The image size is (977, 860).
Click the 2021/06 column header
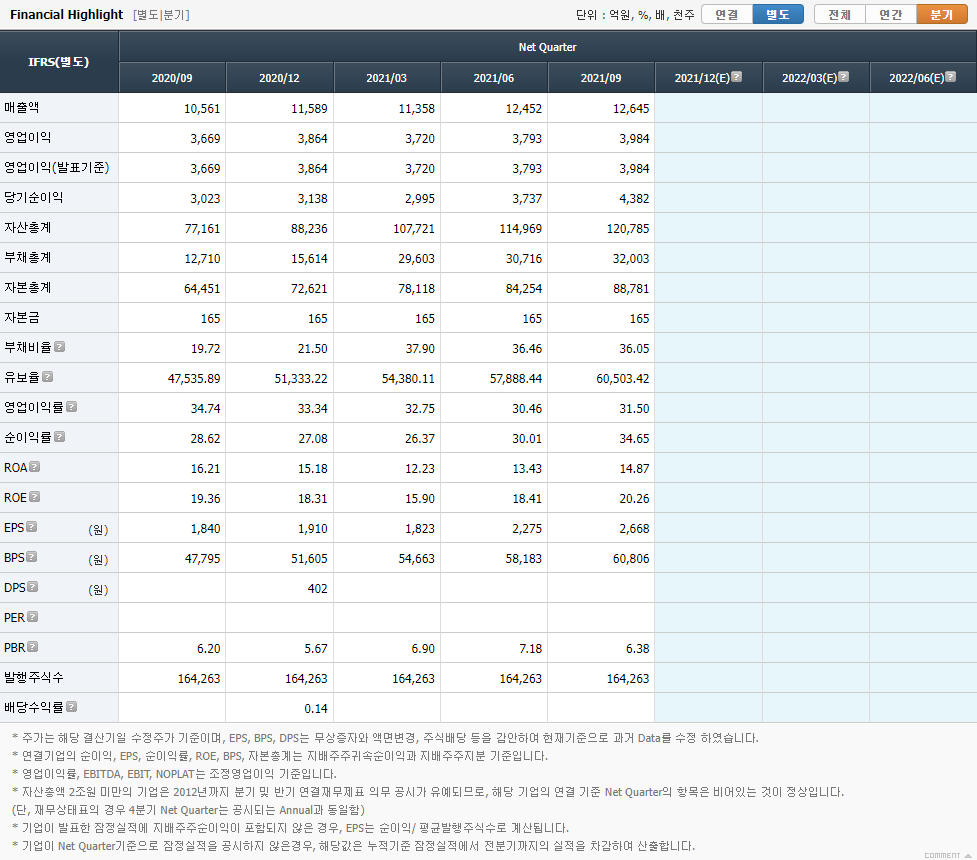click(493, 78)
